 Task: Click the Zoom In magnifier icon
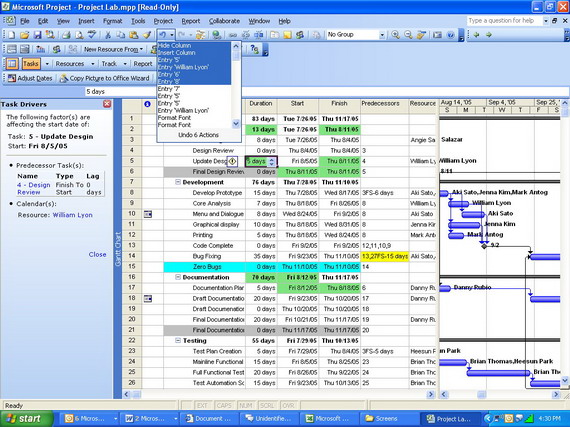396,35
